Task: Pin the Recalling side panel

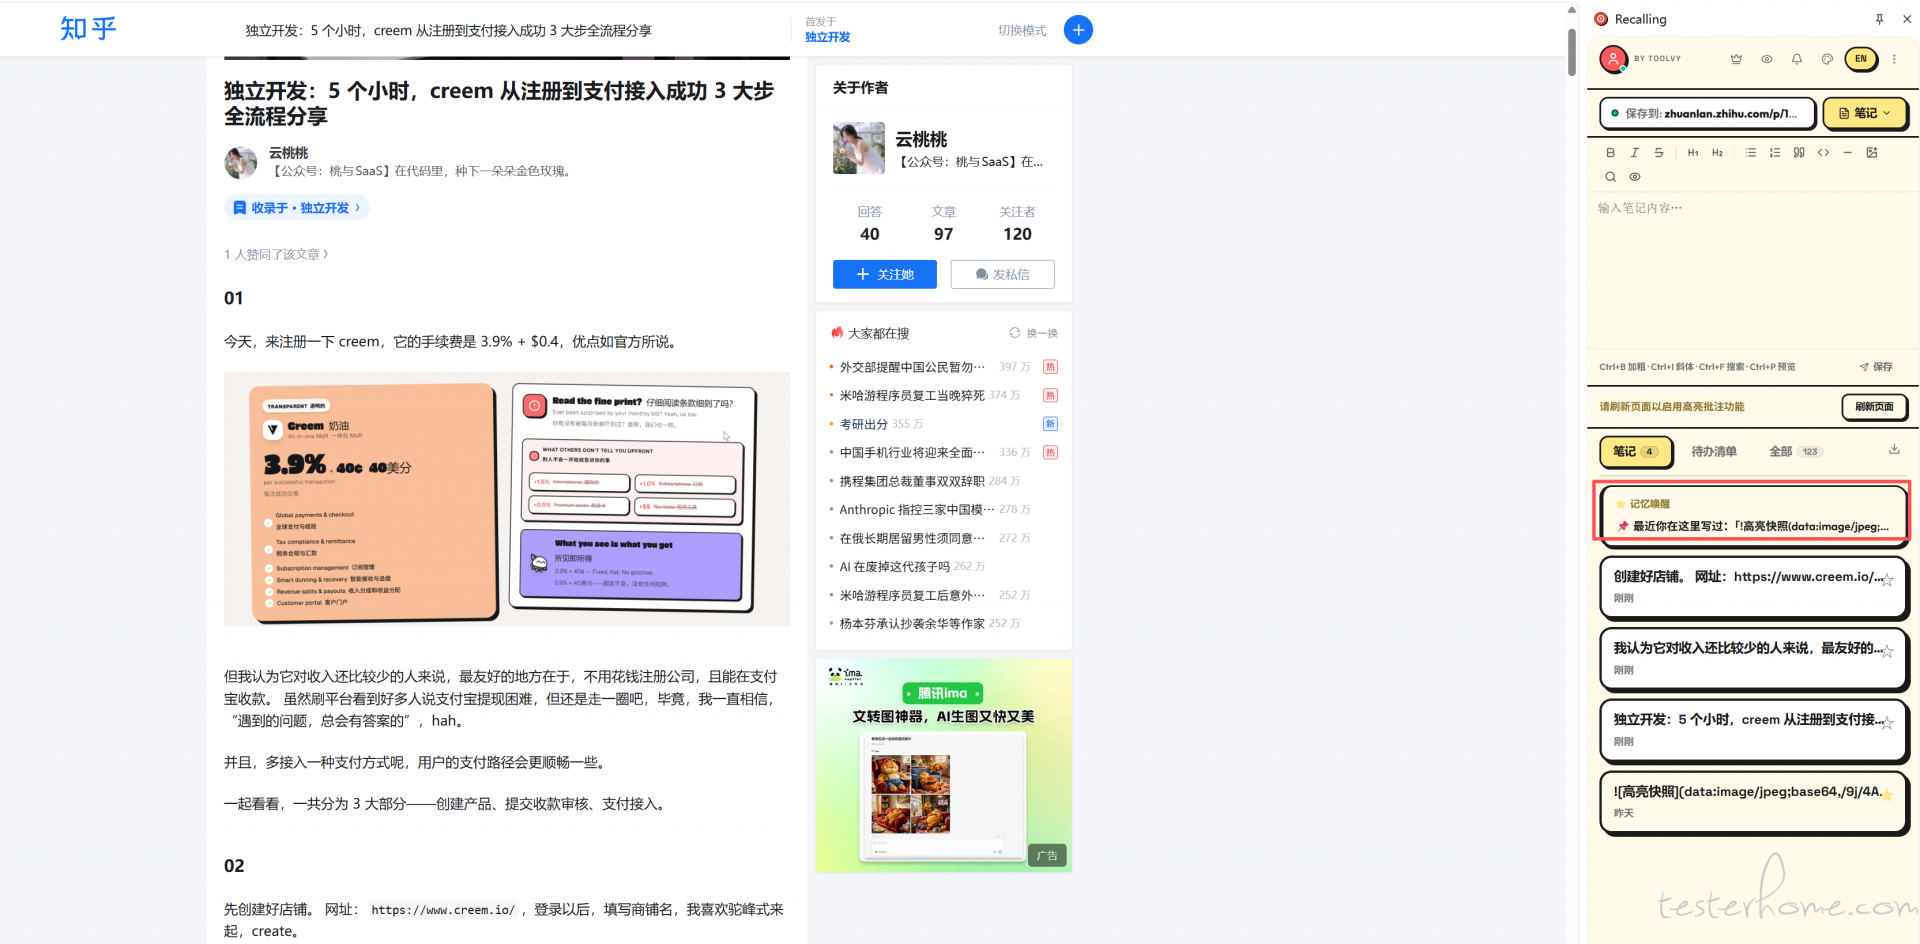Action: (1879, 19)
